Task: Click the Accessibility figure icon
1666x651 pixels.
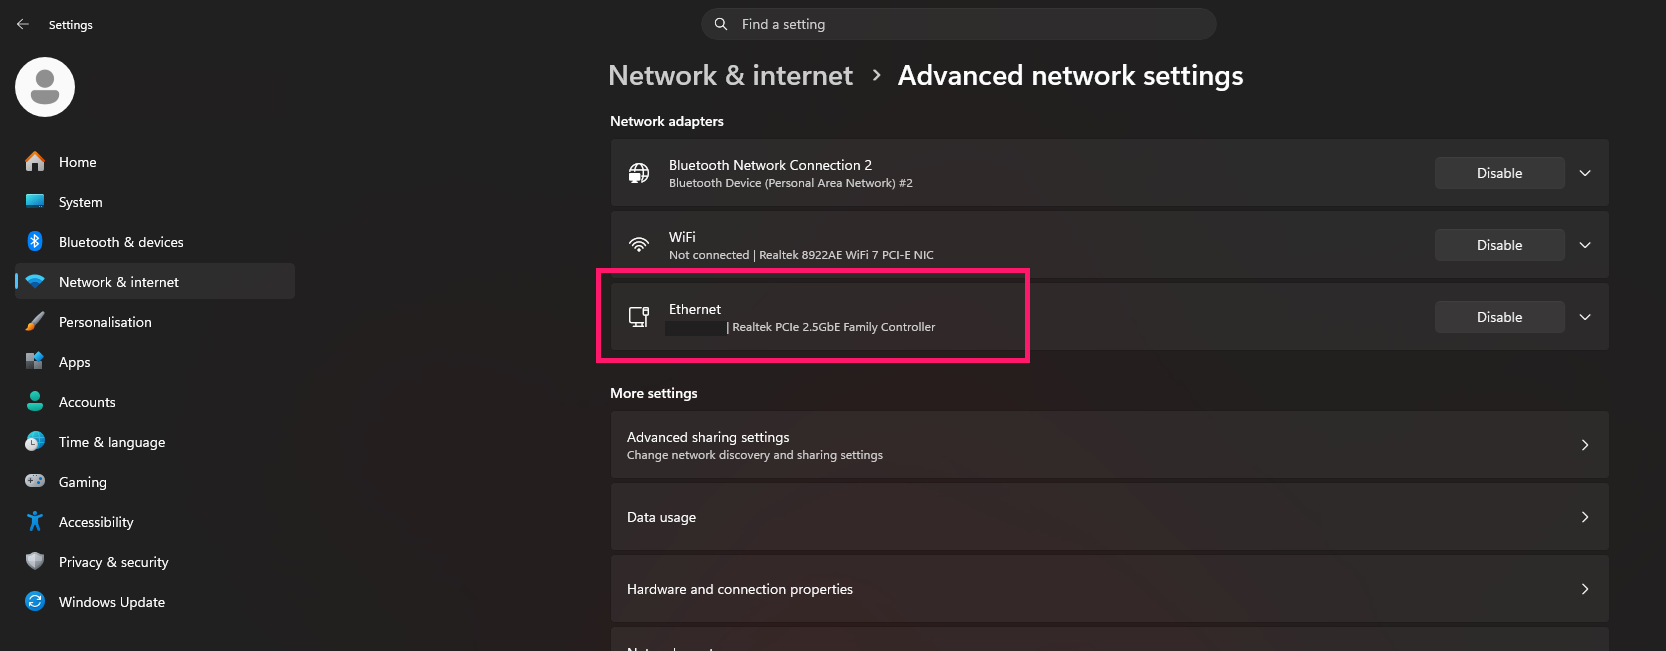Action: click(x=35, y=521)
